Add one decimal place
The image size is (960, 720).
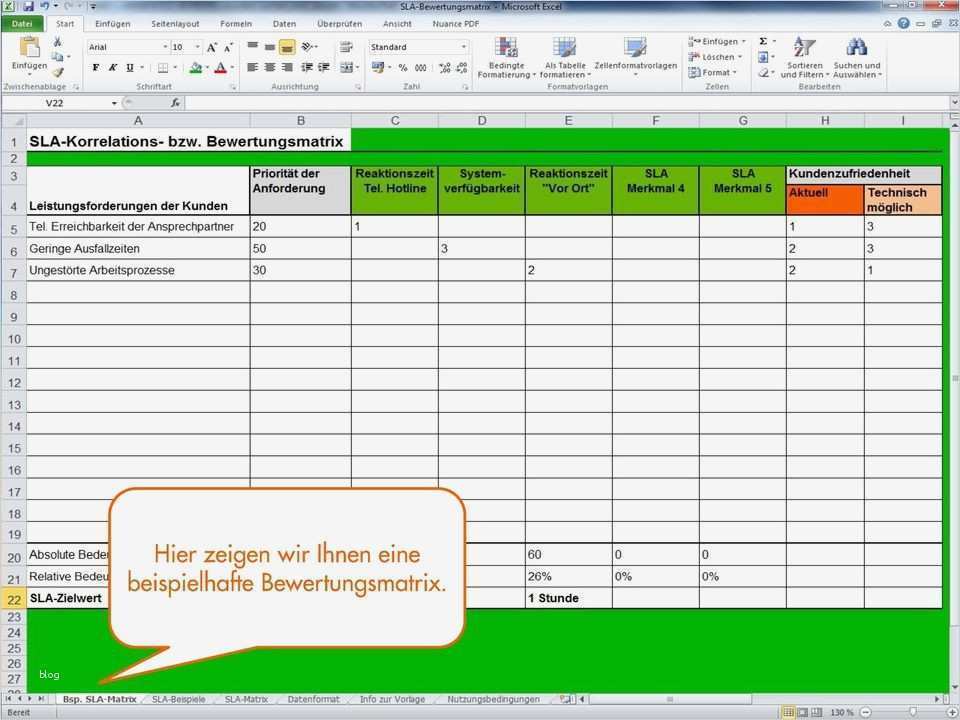coord(445,67)
